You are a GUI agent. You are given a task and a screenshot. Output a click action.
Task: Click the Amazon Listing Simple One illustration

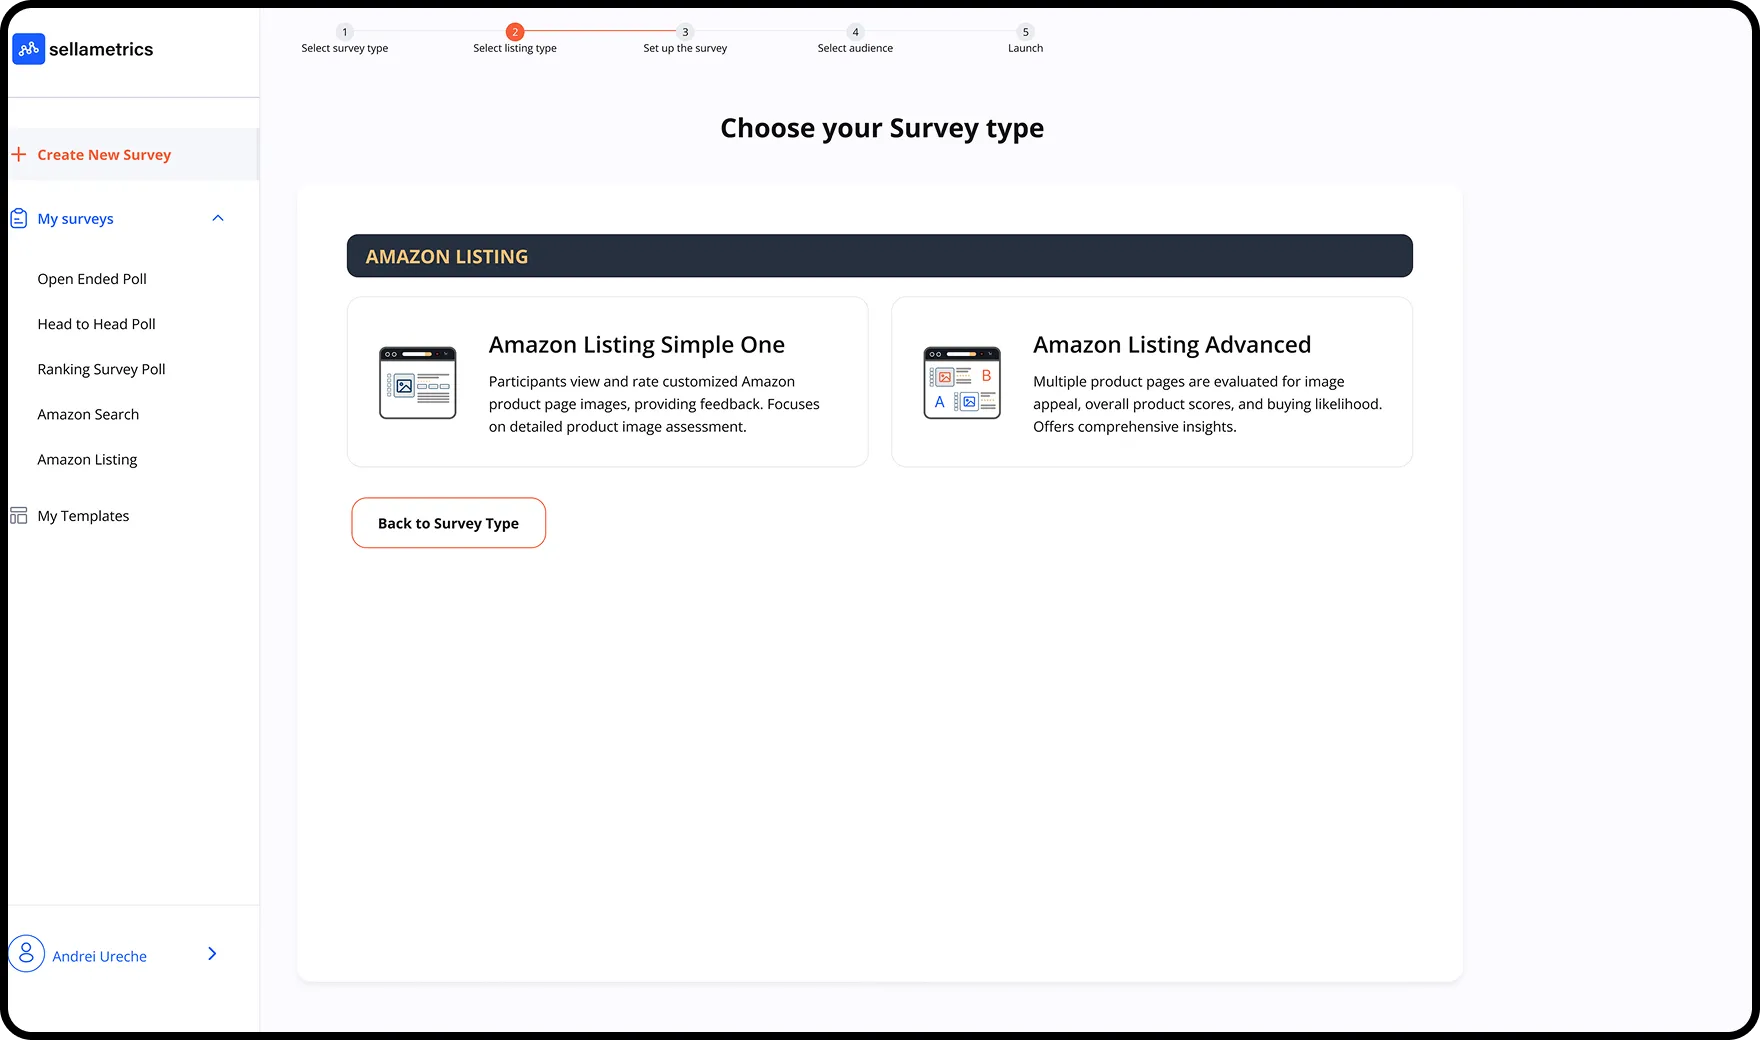coord(418,382)
